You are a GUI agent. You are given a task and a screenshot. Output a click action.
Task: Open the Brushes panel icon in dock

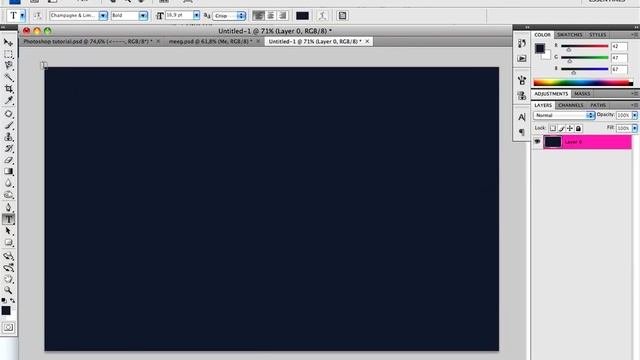pos(522,80)
